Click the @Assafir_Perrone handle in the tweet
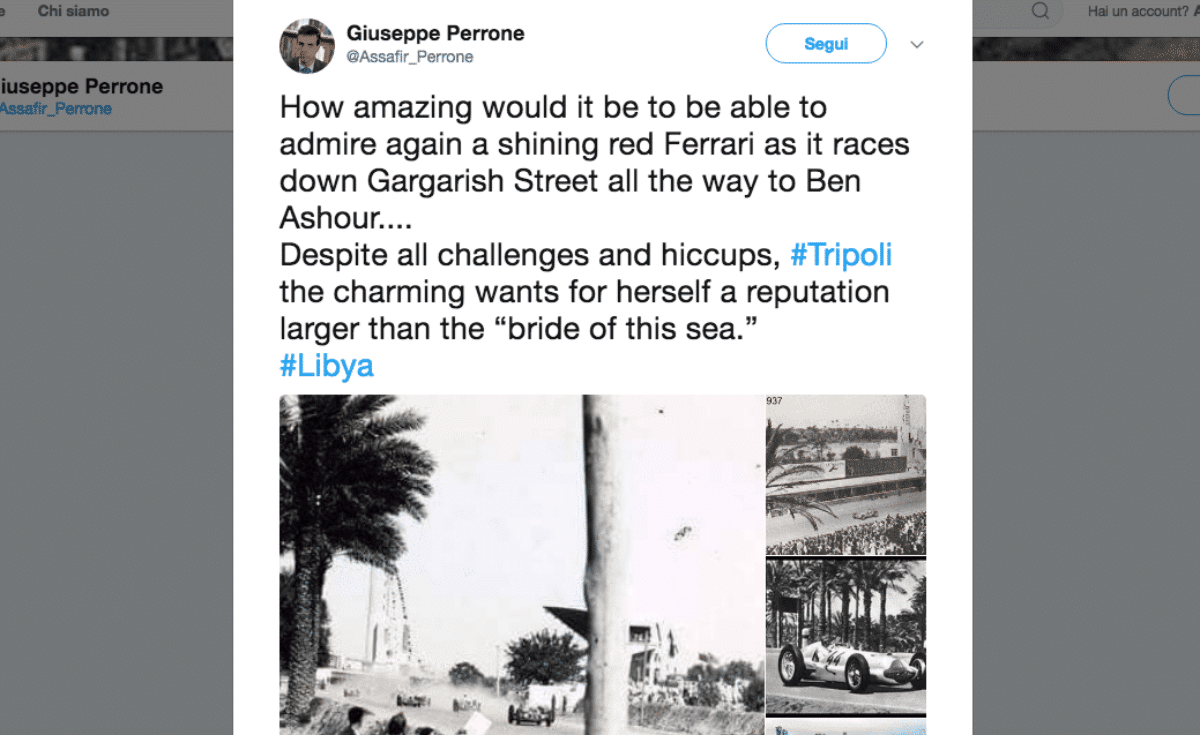This screenshot has width=1200, height=735. [x=410, y=57]
